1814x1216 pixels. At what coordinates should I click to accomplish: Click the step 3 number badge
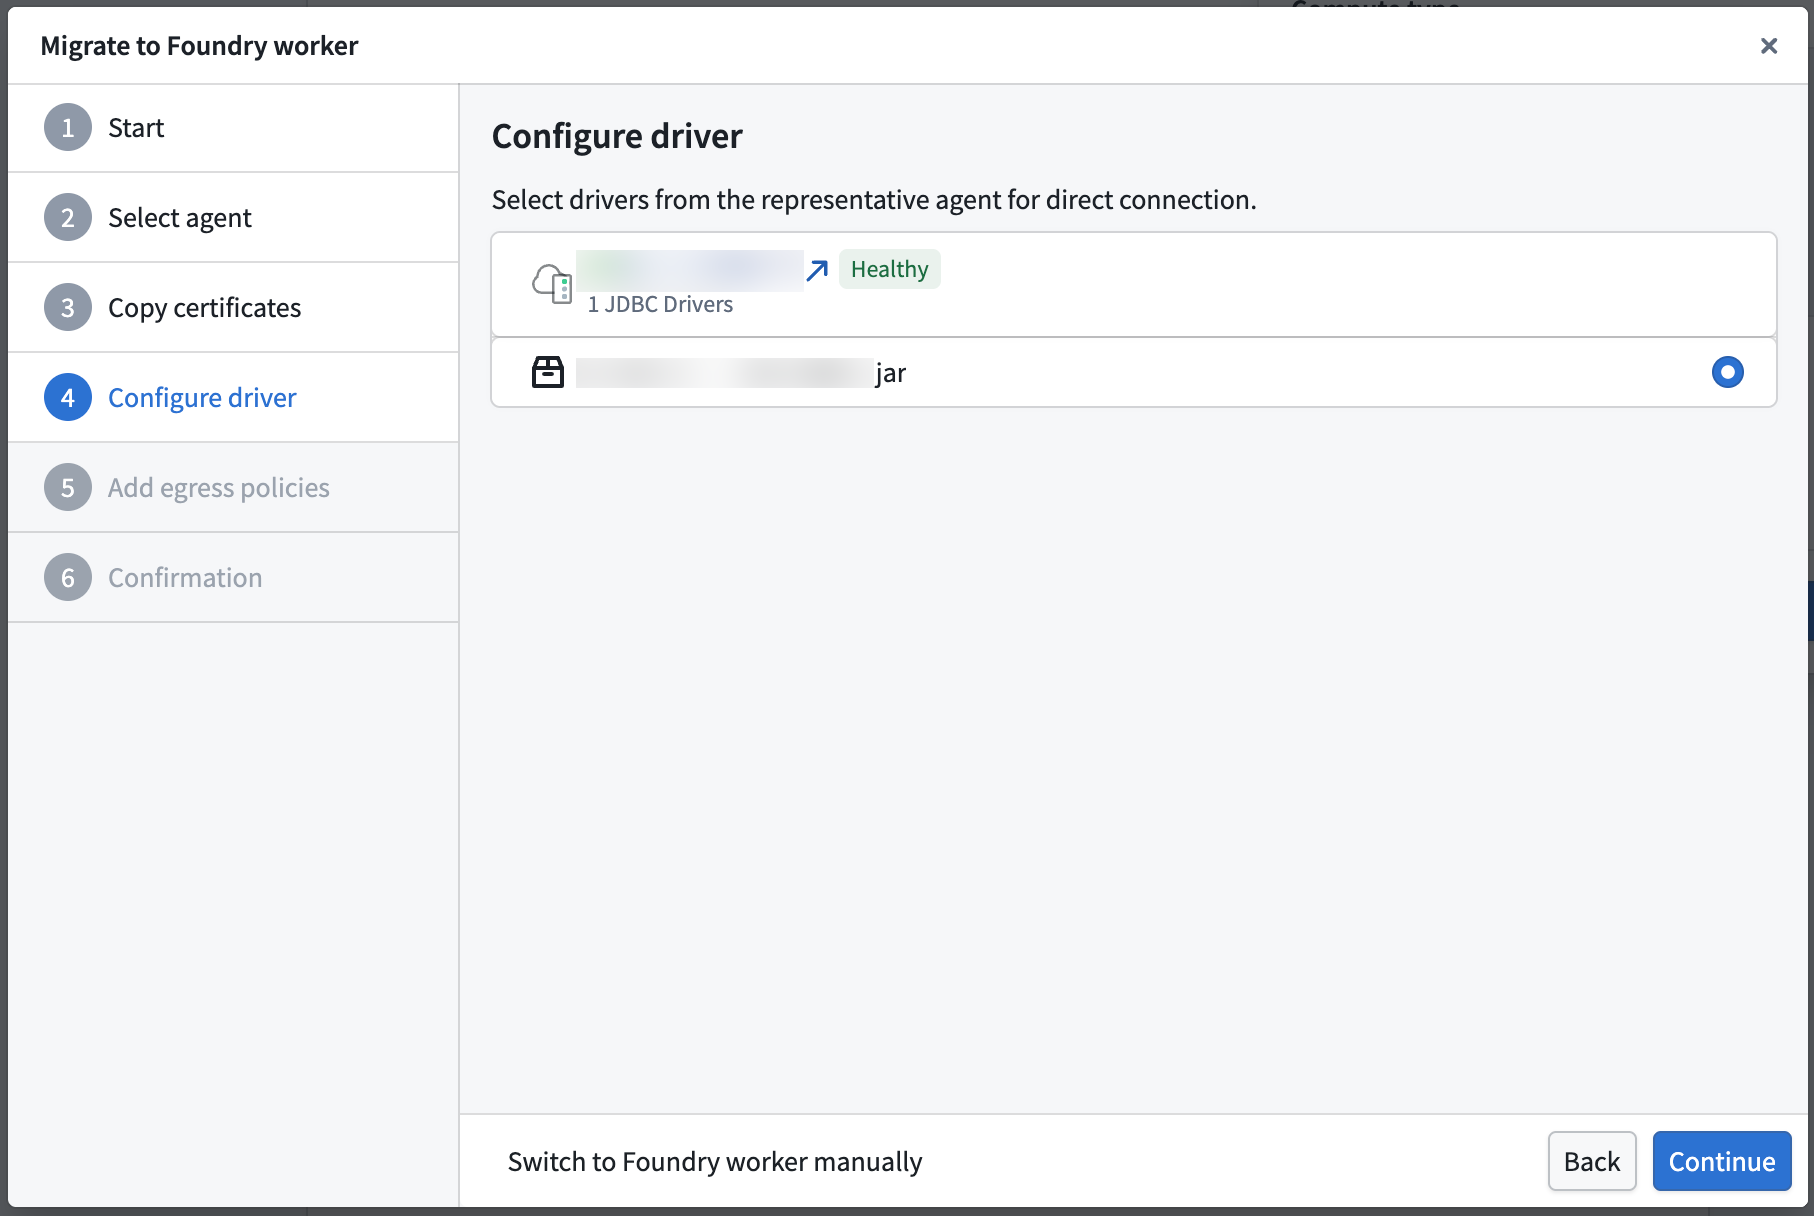tap(68, 308)
